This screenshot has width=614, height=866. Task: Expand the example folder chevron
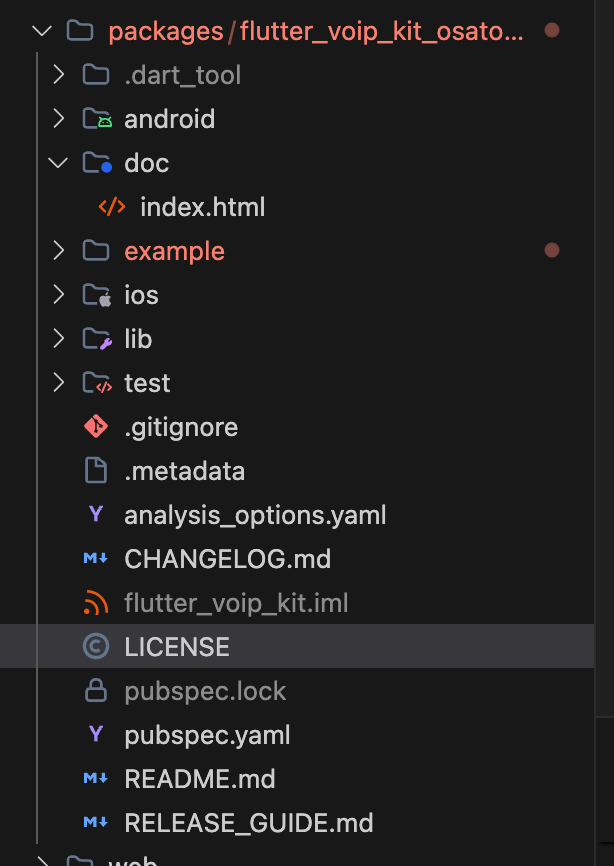pyautogui.click(x=58, y=251)
